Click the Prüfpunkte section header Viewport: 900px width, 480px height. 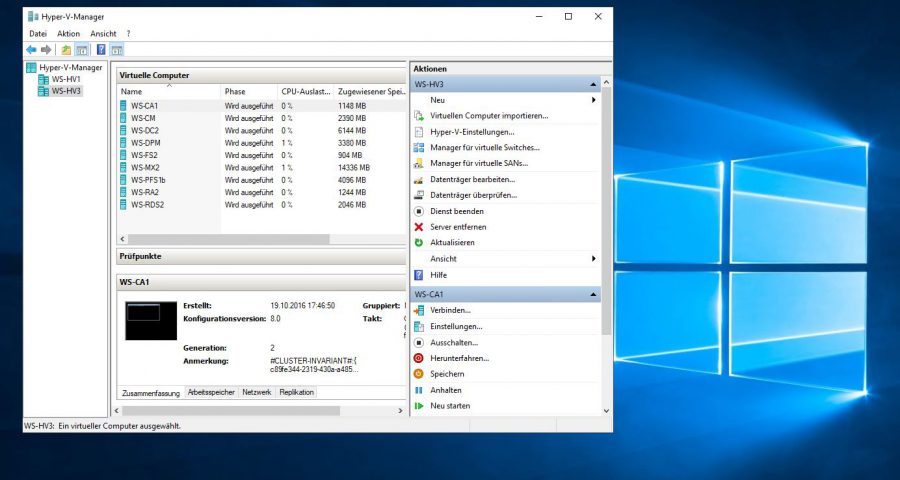pos(261,257)
